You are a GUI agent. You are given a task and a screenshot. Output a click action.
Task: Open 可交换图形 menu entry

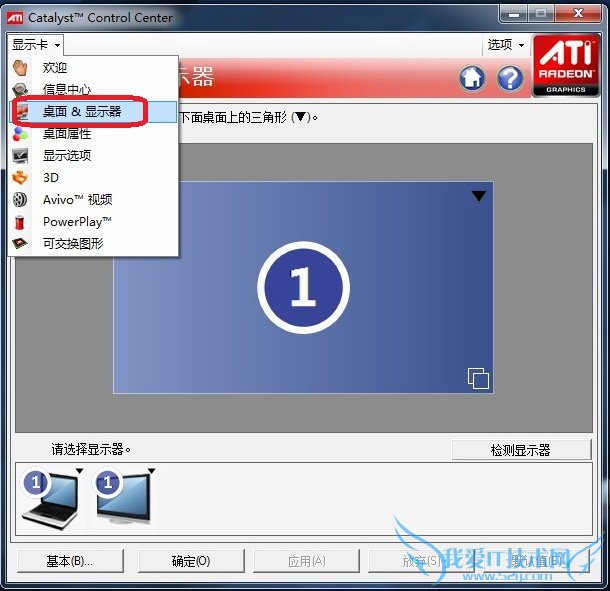93,244
